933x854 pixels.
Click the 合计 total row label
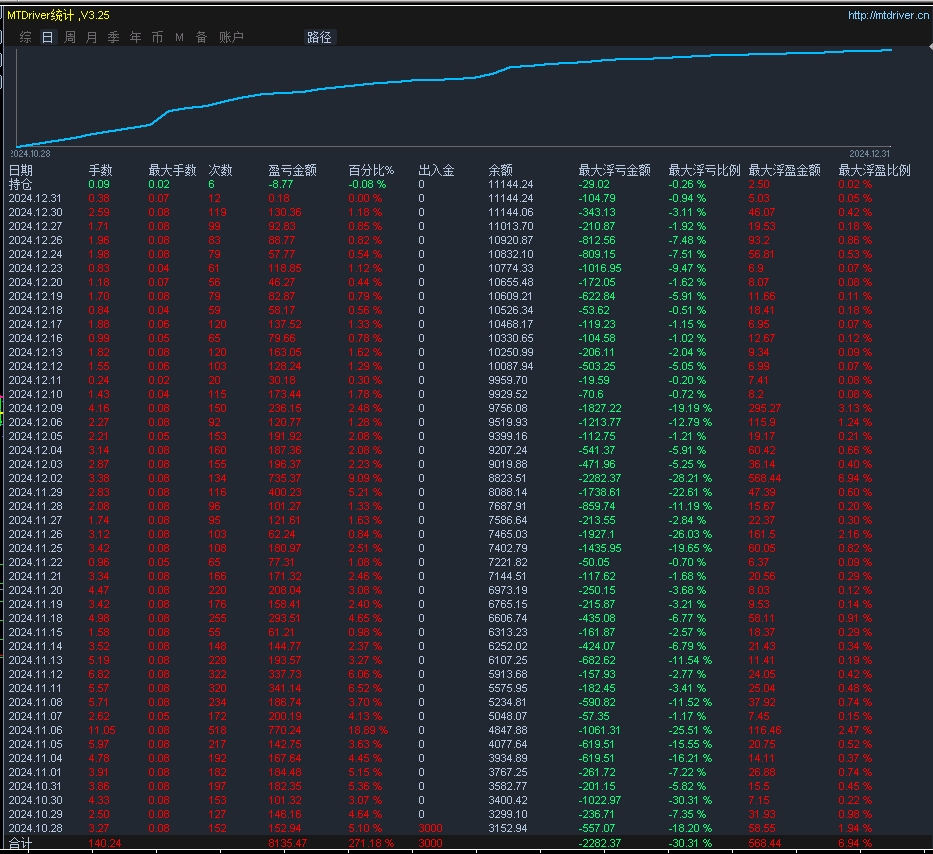[x=21, y=843]
